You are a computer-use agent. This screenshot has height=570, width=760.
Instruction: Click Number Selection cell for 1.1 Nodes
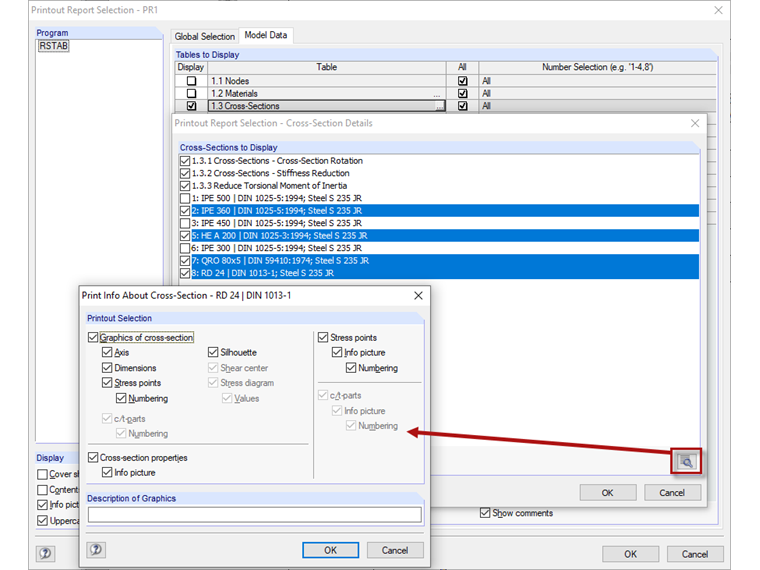click(x=598, y=81)
